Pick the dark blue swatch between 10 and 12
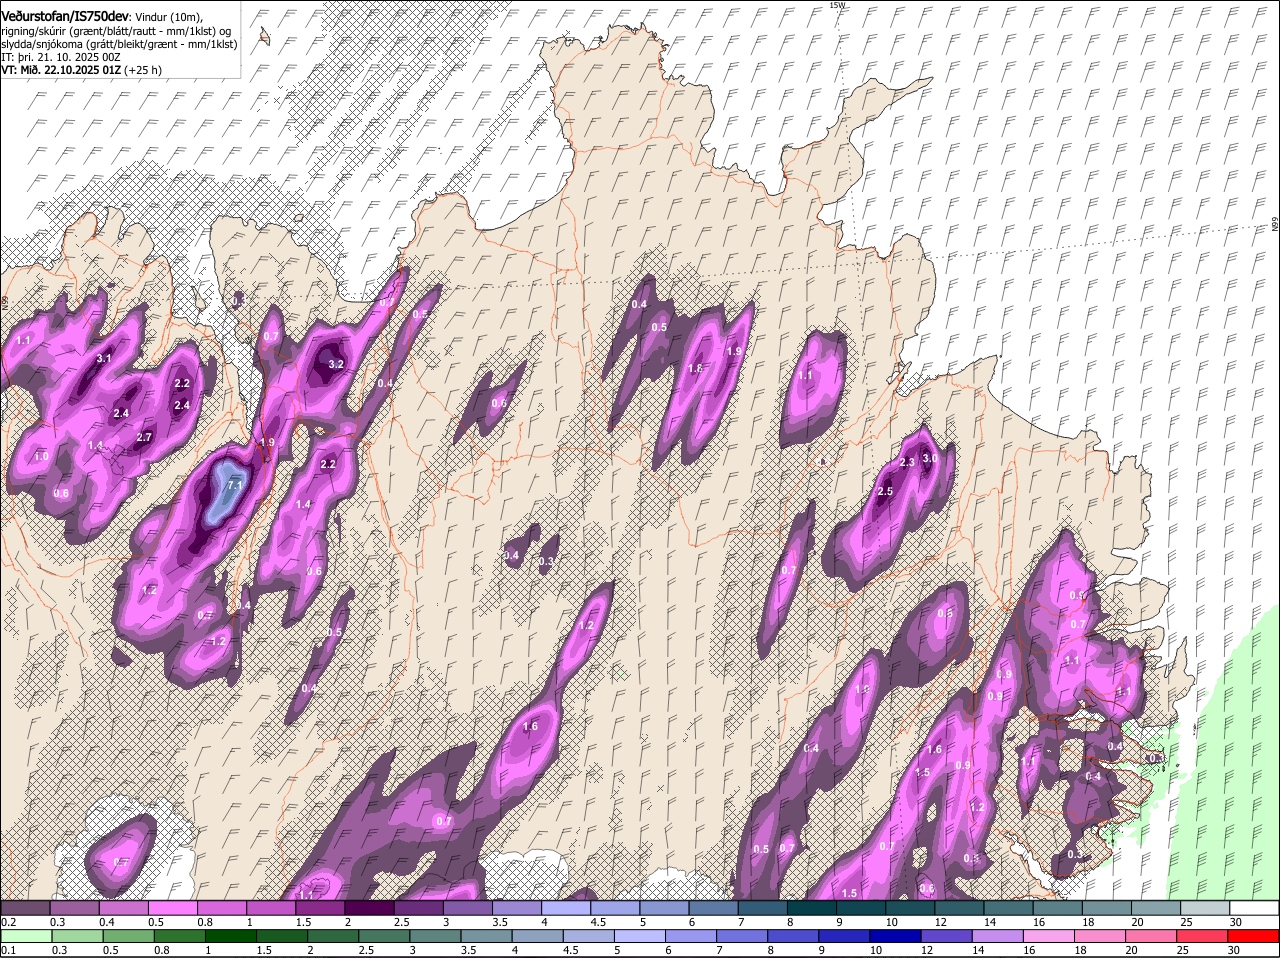 pyautogui.click(x=894, y=937)
